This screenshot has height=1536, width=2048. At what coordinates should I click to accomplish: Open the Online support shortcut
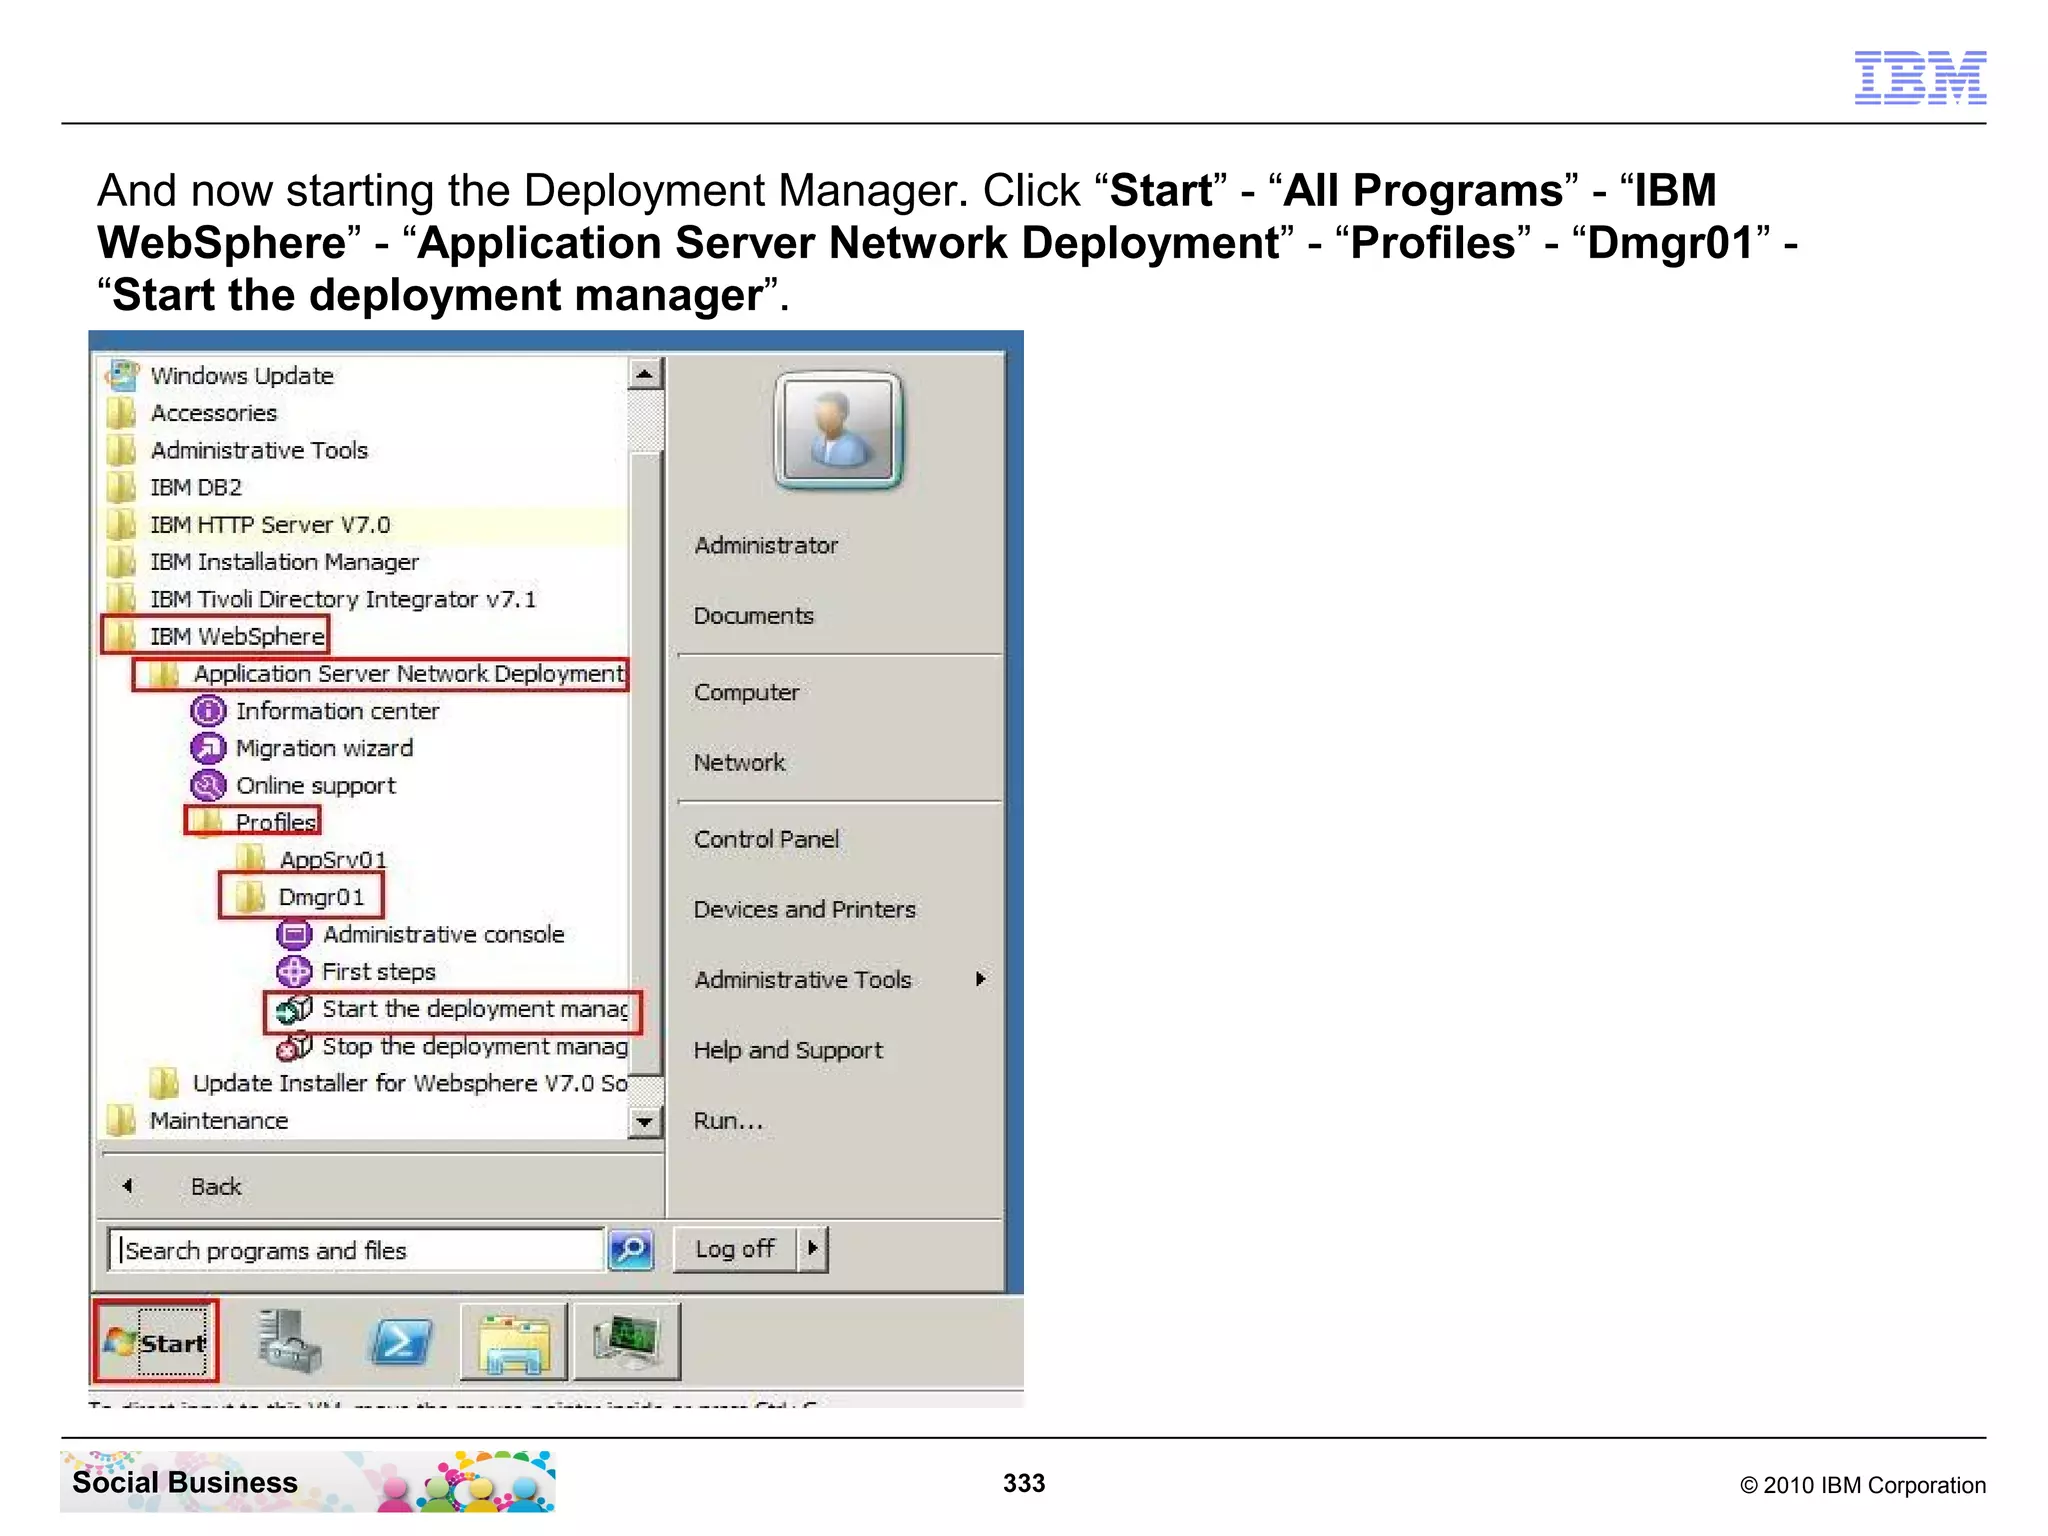(x=293, y=786)
